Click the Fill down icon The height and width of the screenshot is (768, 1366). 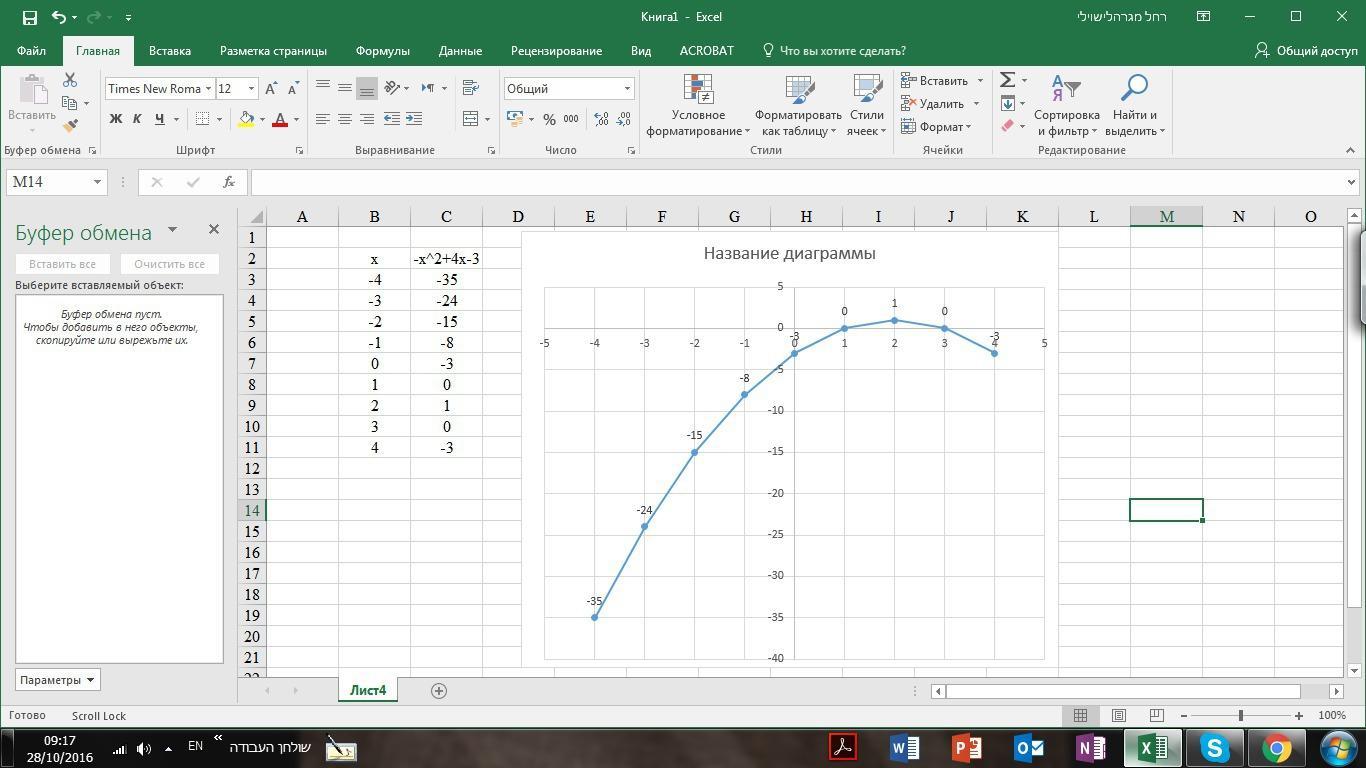pyautogui.click(x=1008, y=103)
